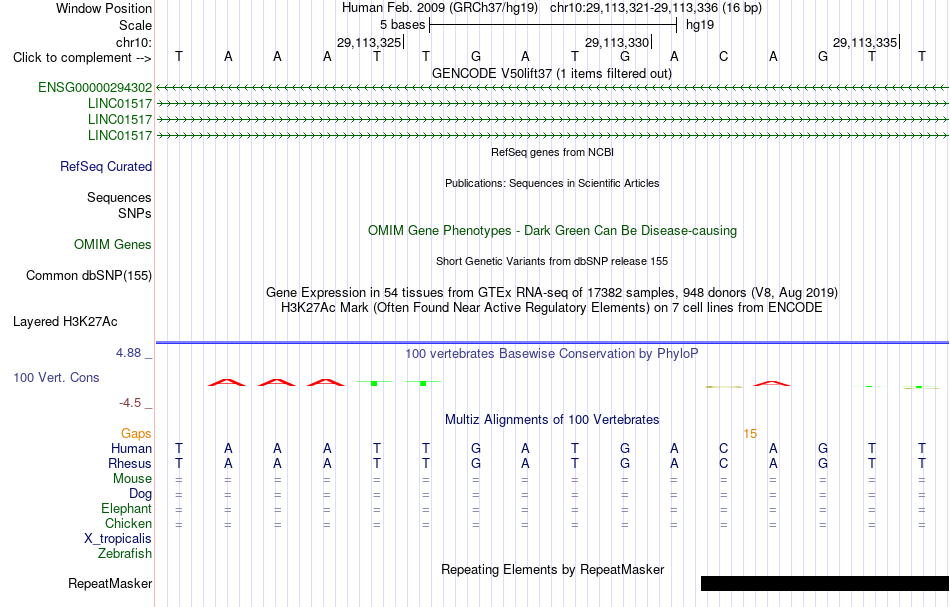This screenshot has width=950, height=607.
Task: Click the orange gap count '15'
Action: pyautogui.click(x=750, y=434)
